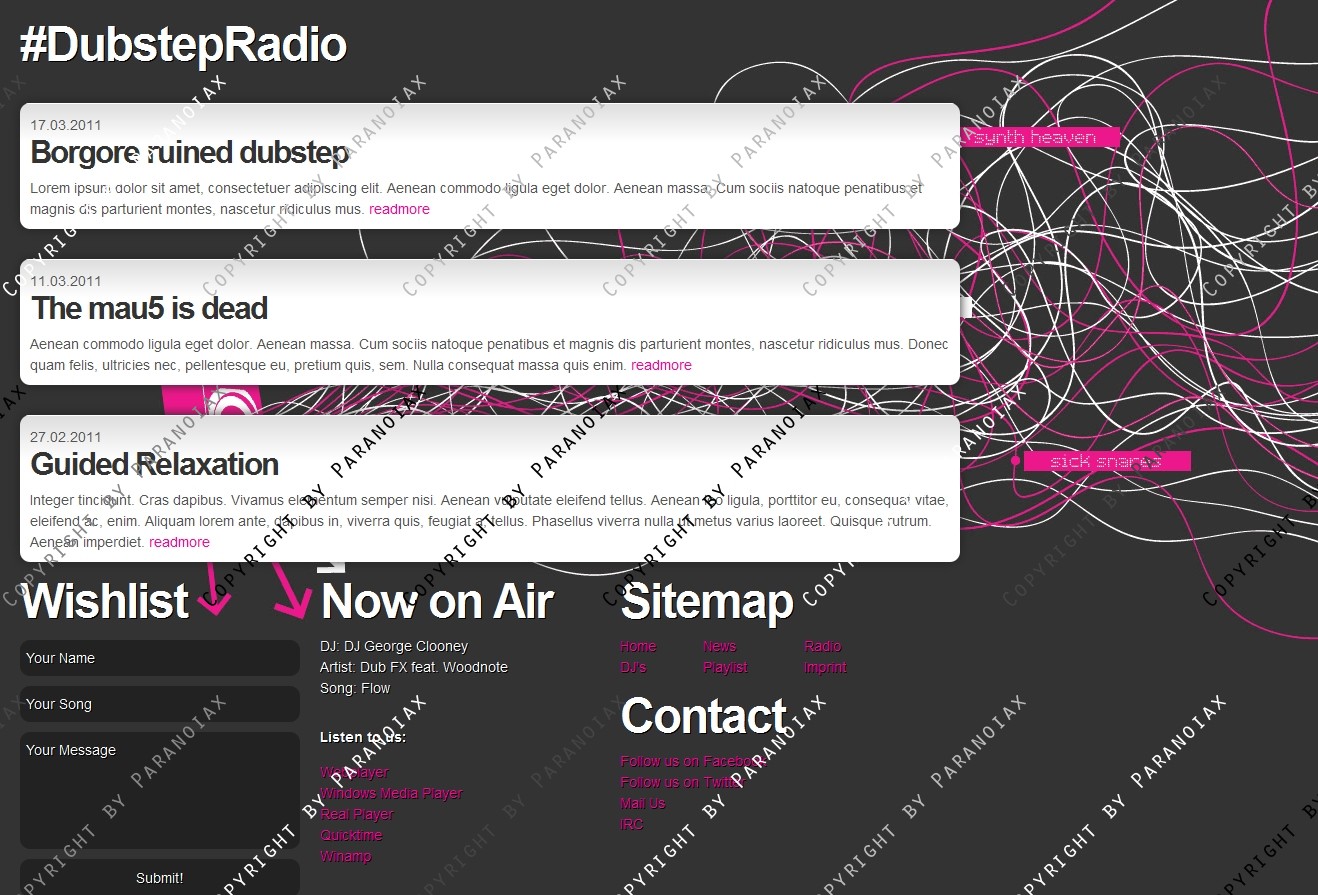Viewport: 1318px width, 895px height.
Task: Navigate to Imprint in the Sitemap
Action: coord(825,667)
